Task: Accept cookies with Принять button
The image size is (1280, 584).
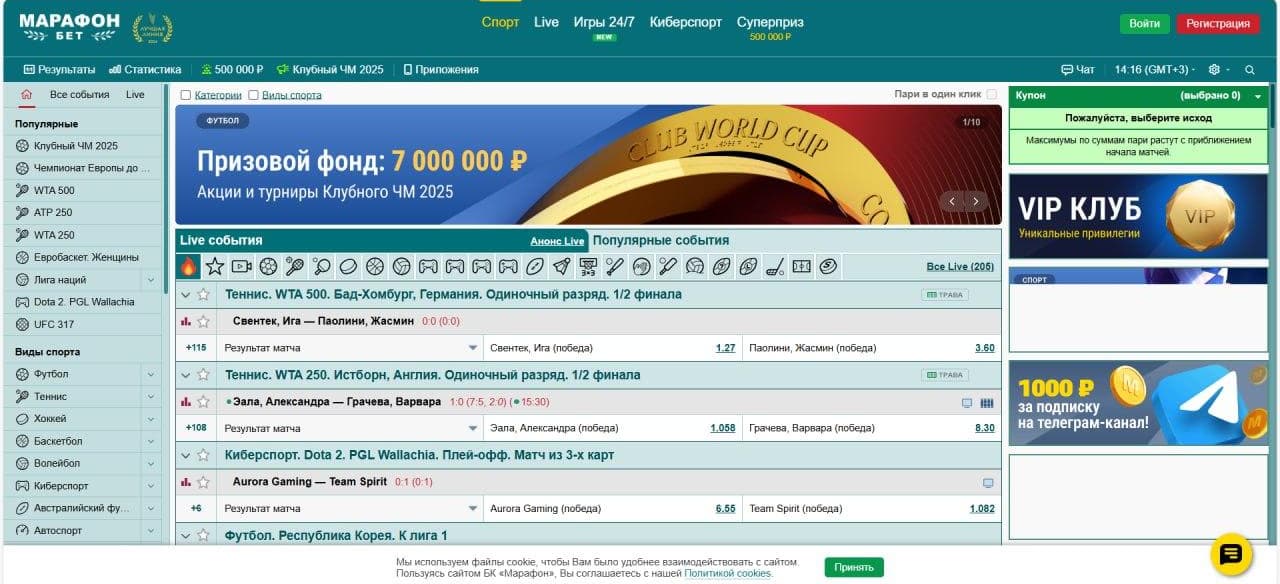Action: pos(854,567)
